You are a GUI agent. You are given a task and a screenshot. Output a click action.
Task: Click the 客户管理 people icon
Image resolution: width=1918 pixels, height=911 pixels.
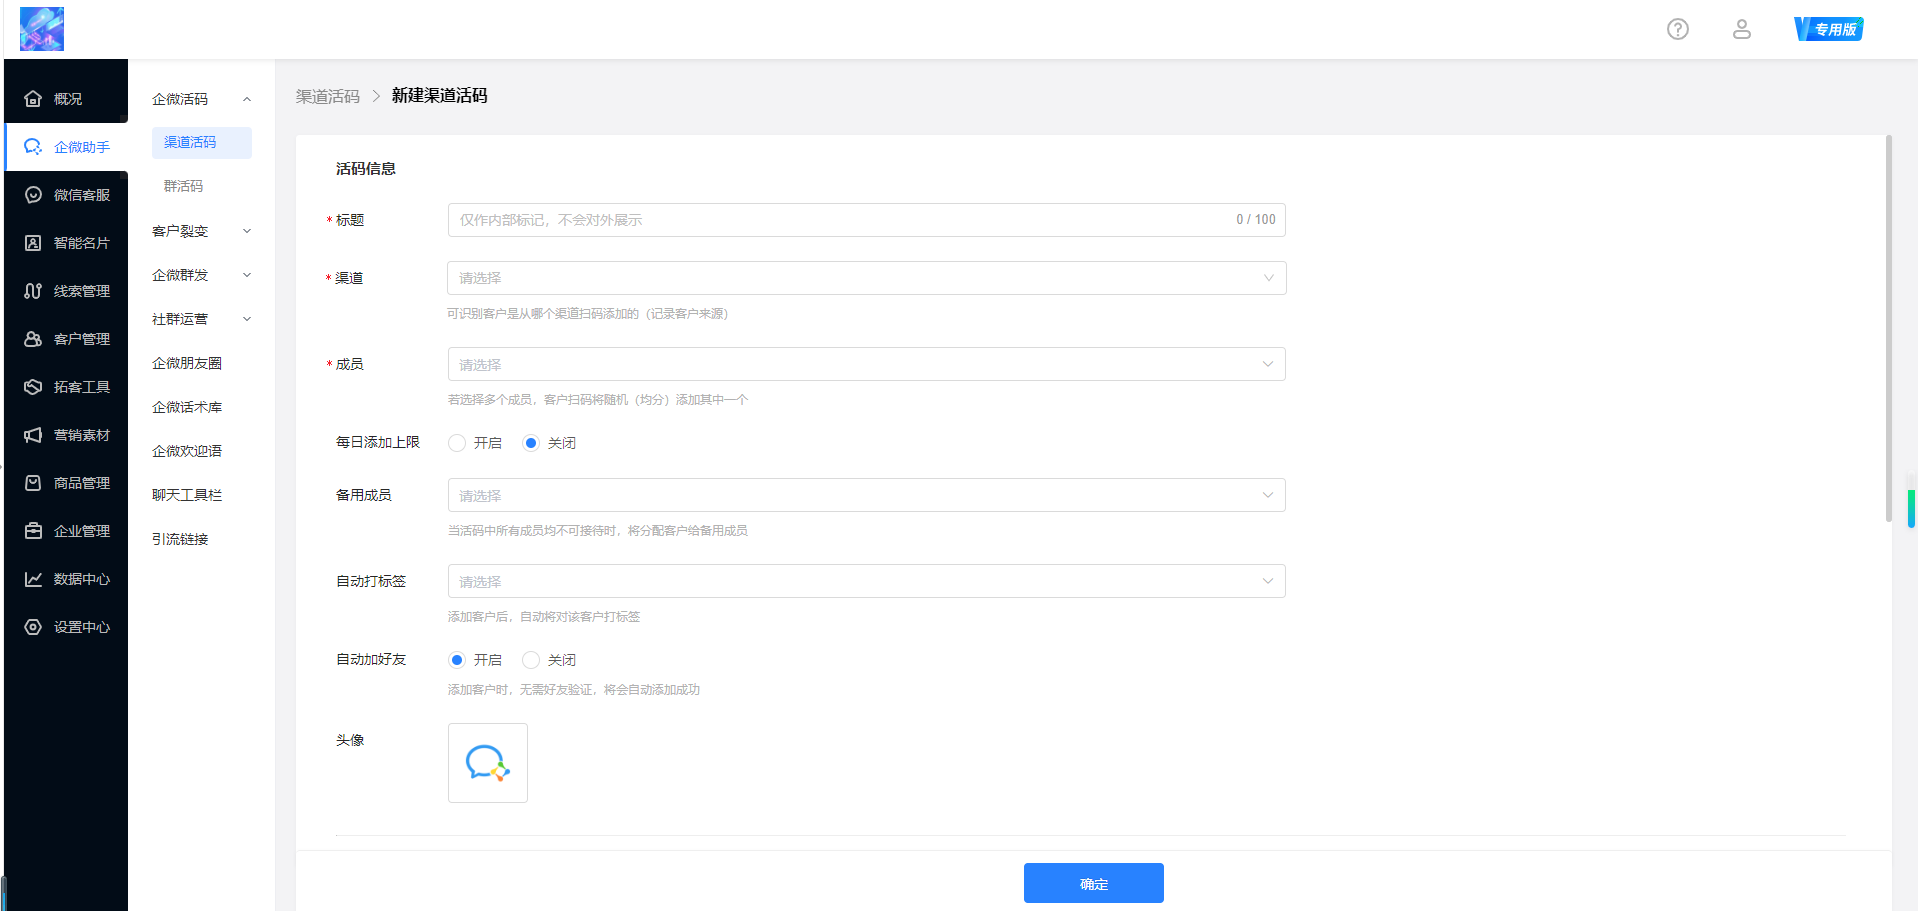[33, 339]
